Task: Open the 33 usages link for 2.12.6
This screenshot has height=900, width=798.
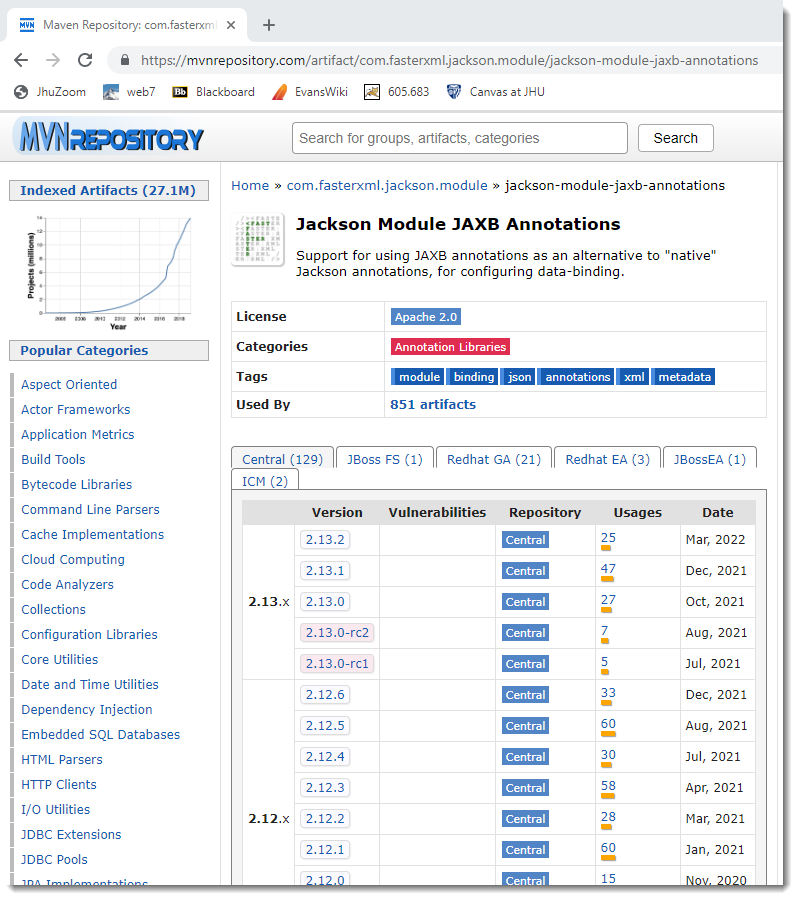Action: coord(608,693)
